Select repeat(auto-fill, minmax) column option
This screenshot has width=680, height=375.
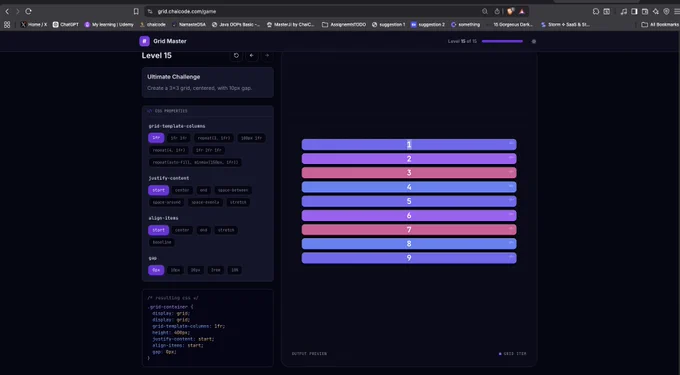pos(195,162)
